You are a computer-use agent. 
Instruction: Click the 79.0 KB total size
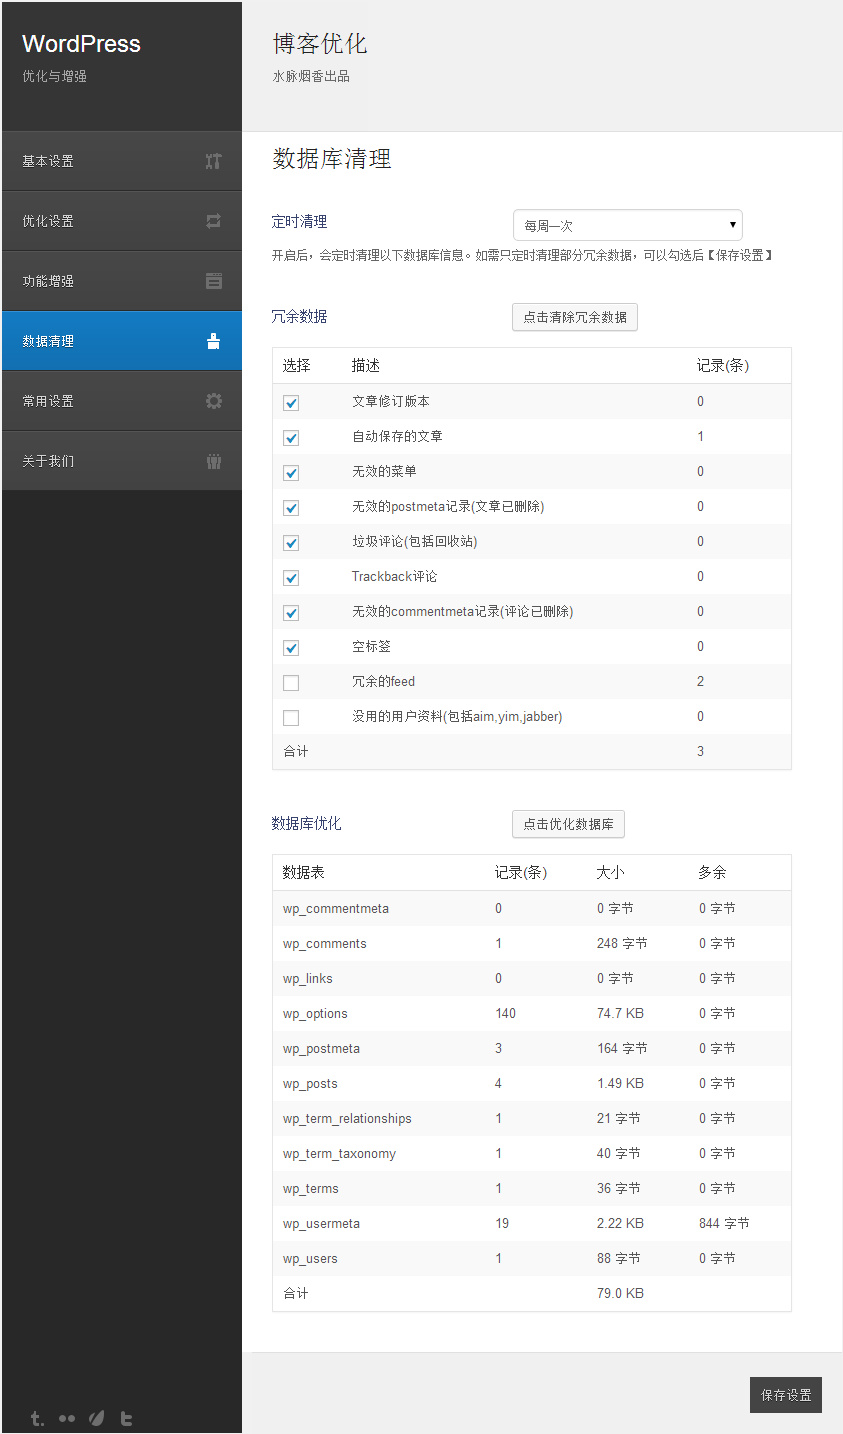tap(620, 1294)
